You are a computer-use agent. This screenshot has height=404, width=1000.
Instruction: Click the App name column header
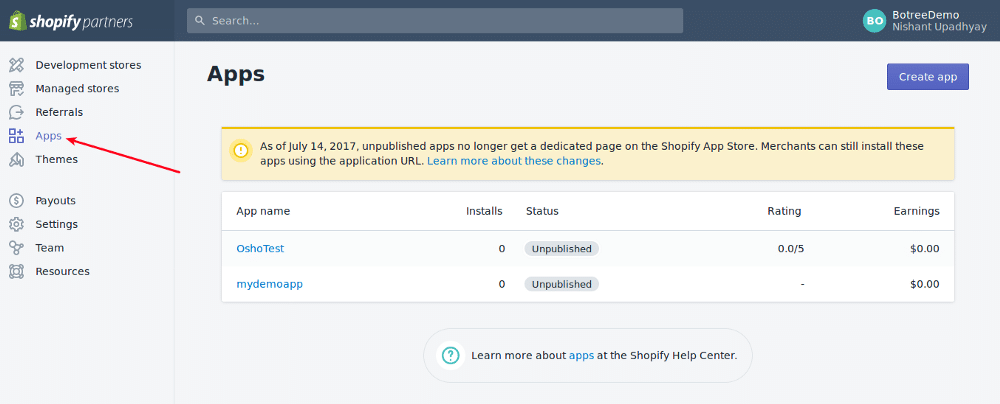point(263,211)
